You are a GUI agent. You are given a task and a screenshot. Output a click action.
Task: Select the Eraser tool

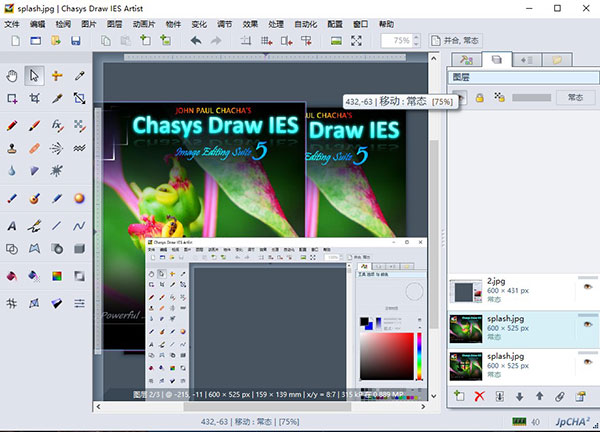(34, 148)
